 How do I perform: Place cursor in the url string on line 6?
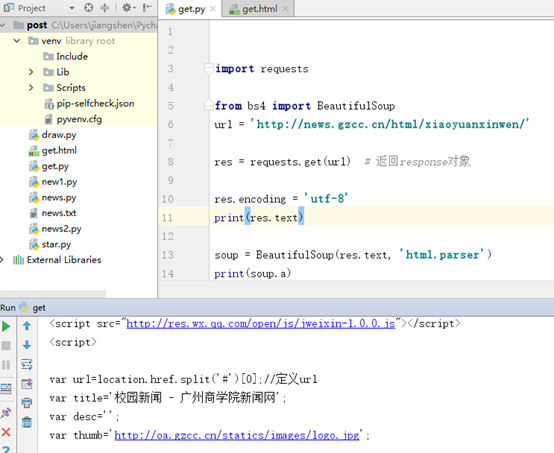pos(389,124)
